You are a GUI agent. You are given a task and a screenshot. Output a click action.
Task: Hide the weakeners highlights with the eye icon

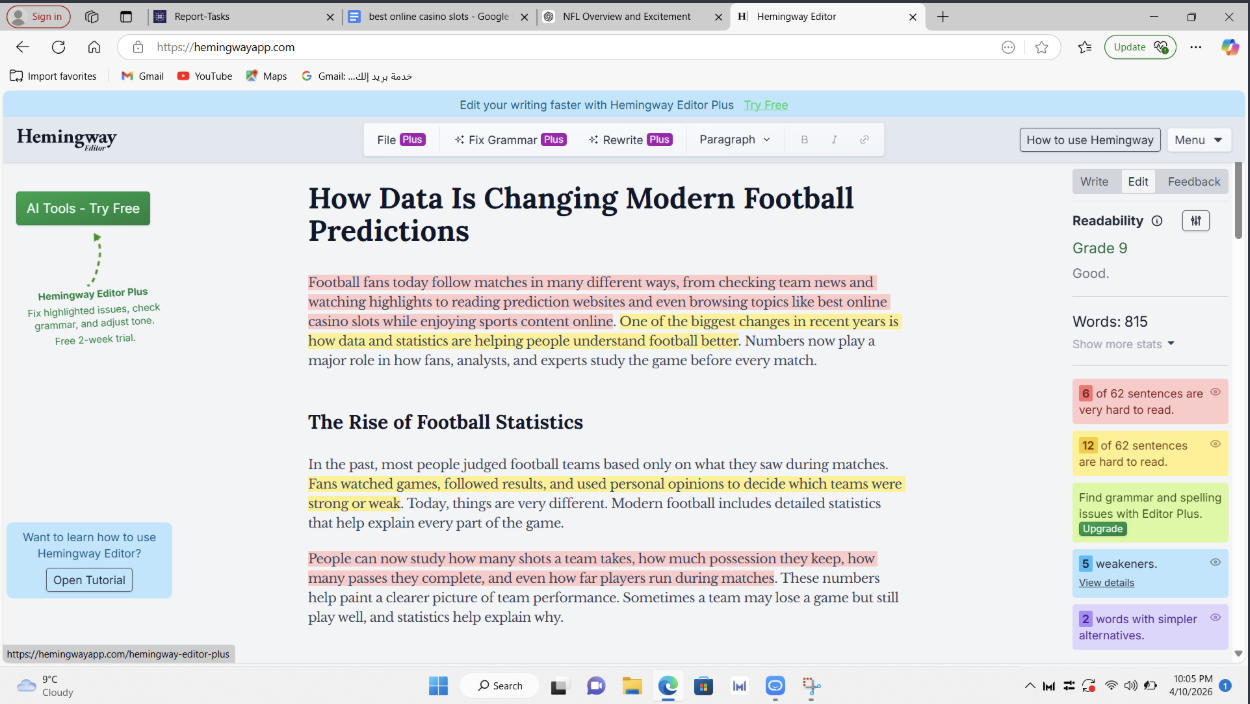1216,563
